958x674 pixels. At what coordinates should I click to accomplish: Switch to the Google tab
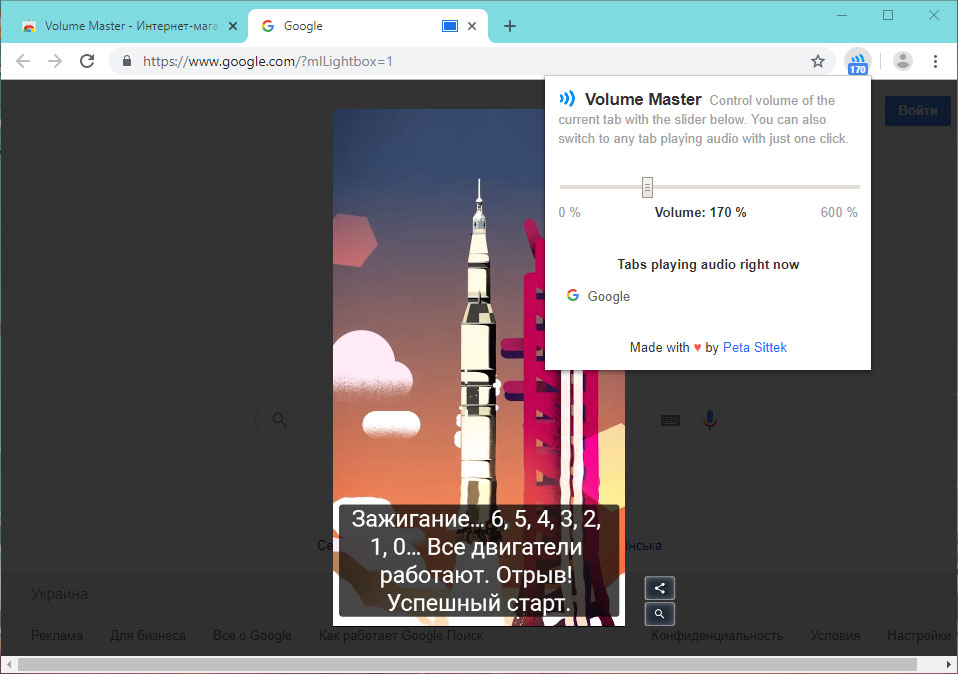(368, 26)
